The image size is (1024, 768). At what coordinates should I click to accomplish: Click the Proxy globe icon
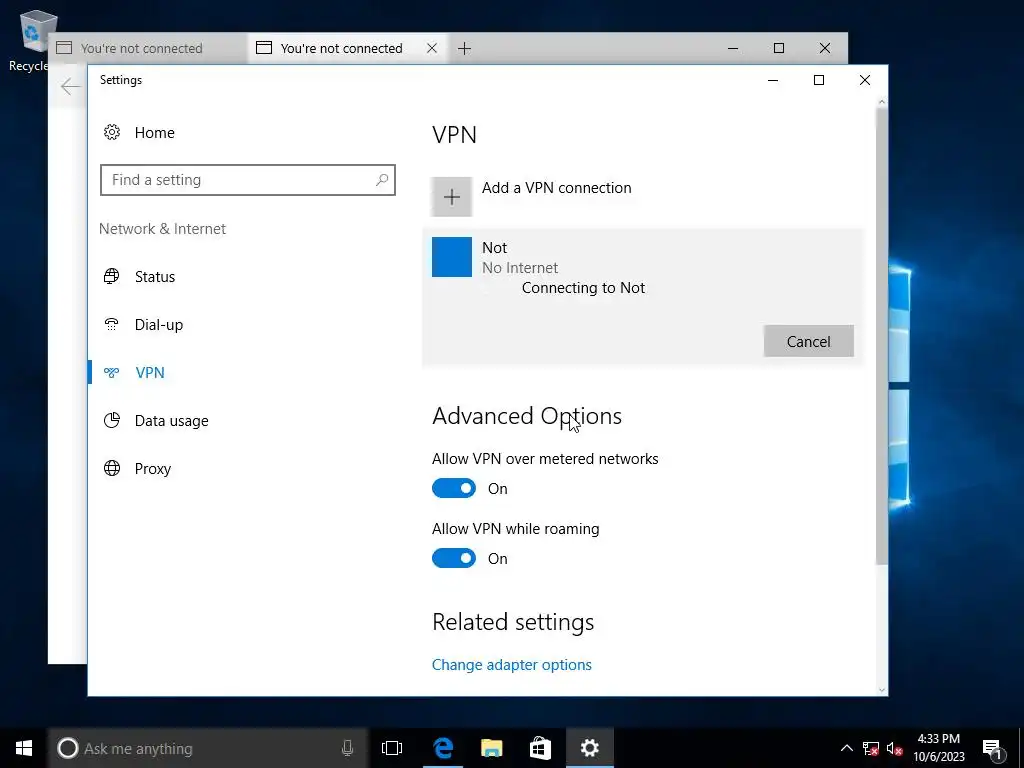[x=112, y=468]
